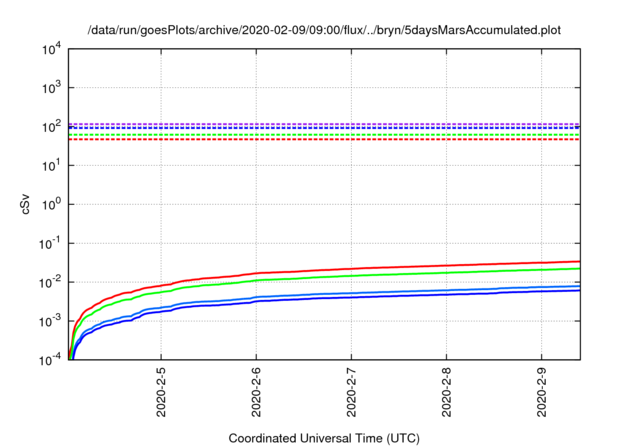The image size is (640, 448).
Task: Click the 2020-2-9 date label
Action: [541, 392]
